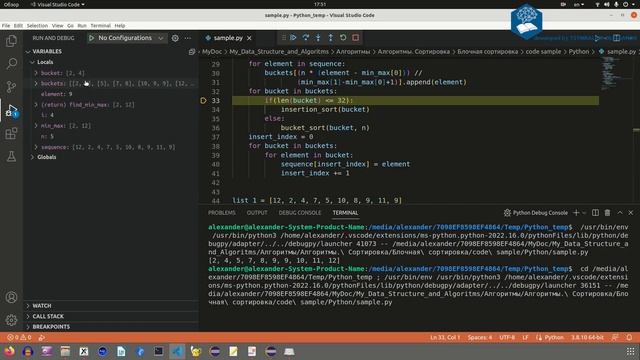640x360 pixels.
Task: Open the File menu
Action: 6,26
